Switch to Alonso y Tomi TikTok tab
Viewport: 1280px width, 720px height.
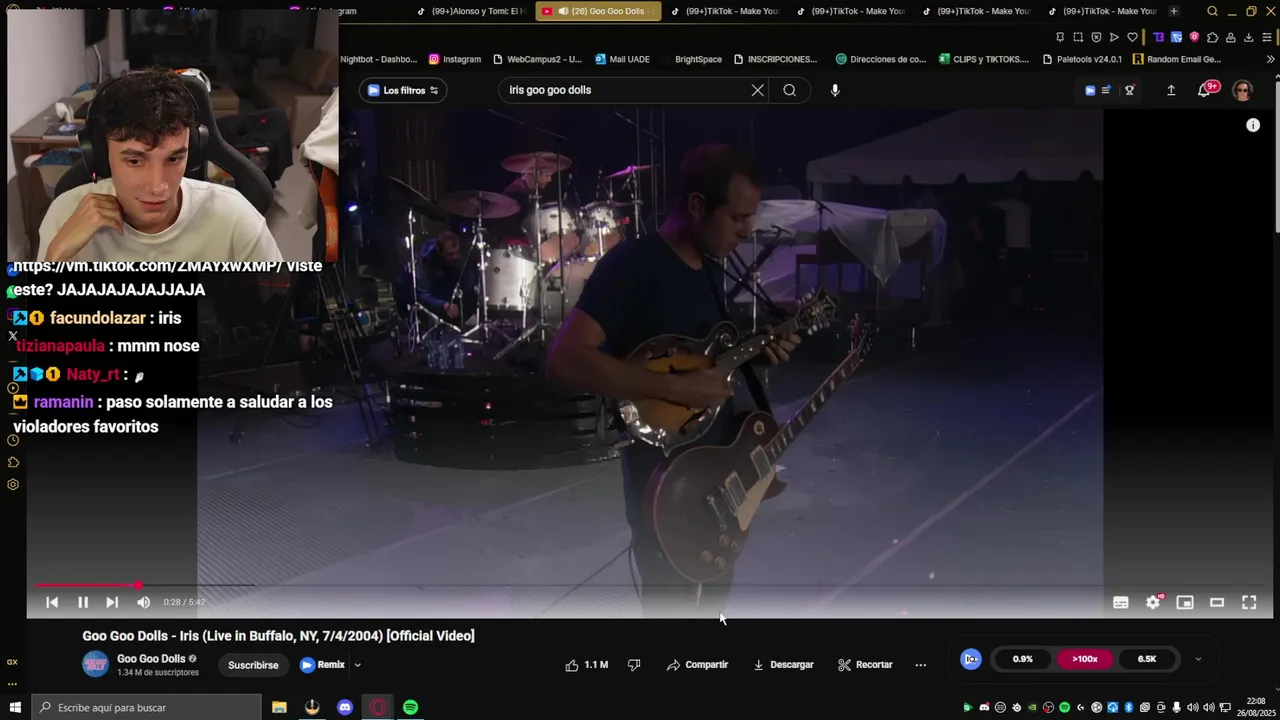tap(470, 11)
